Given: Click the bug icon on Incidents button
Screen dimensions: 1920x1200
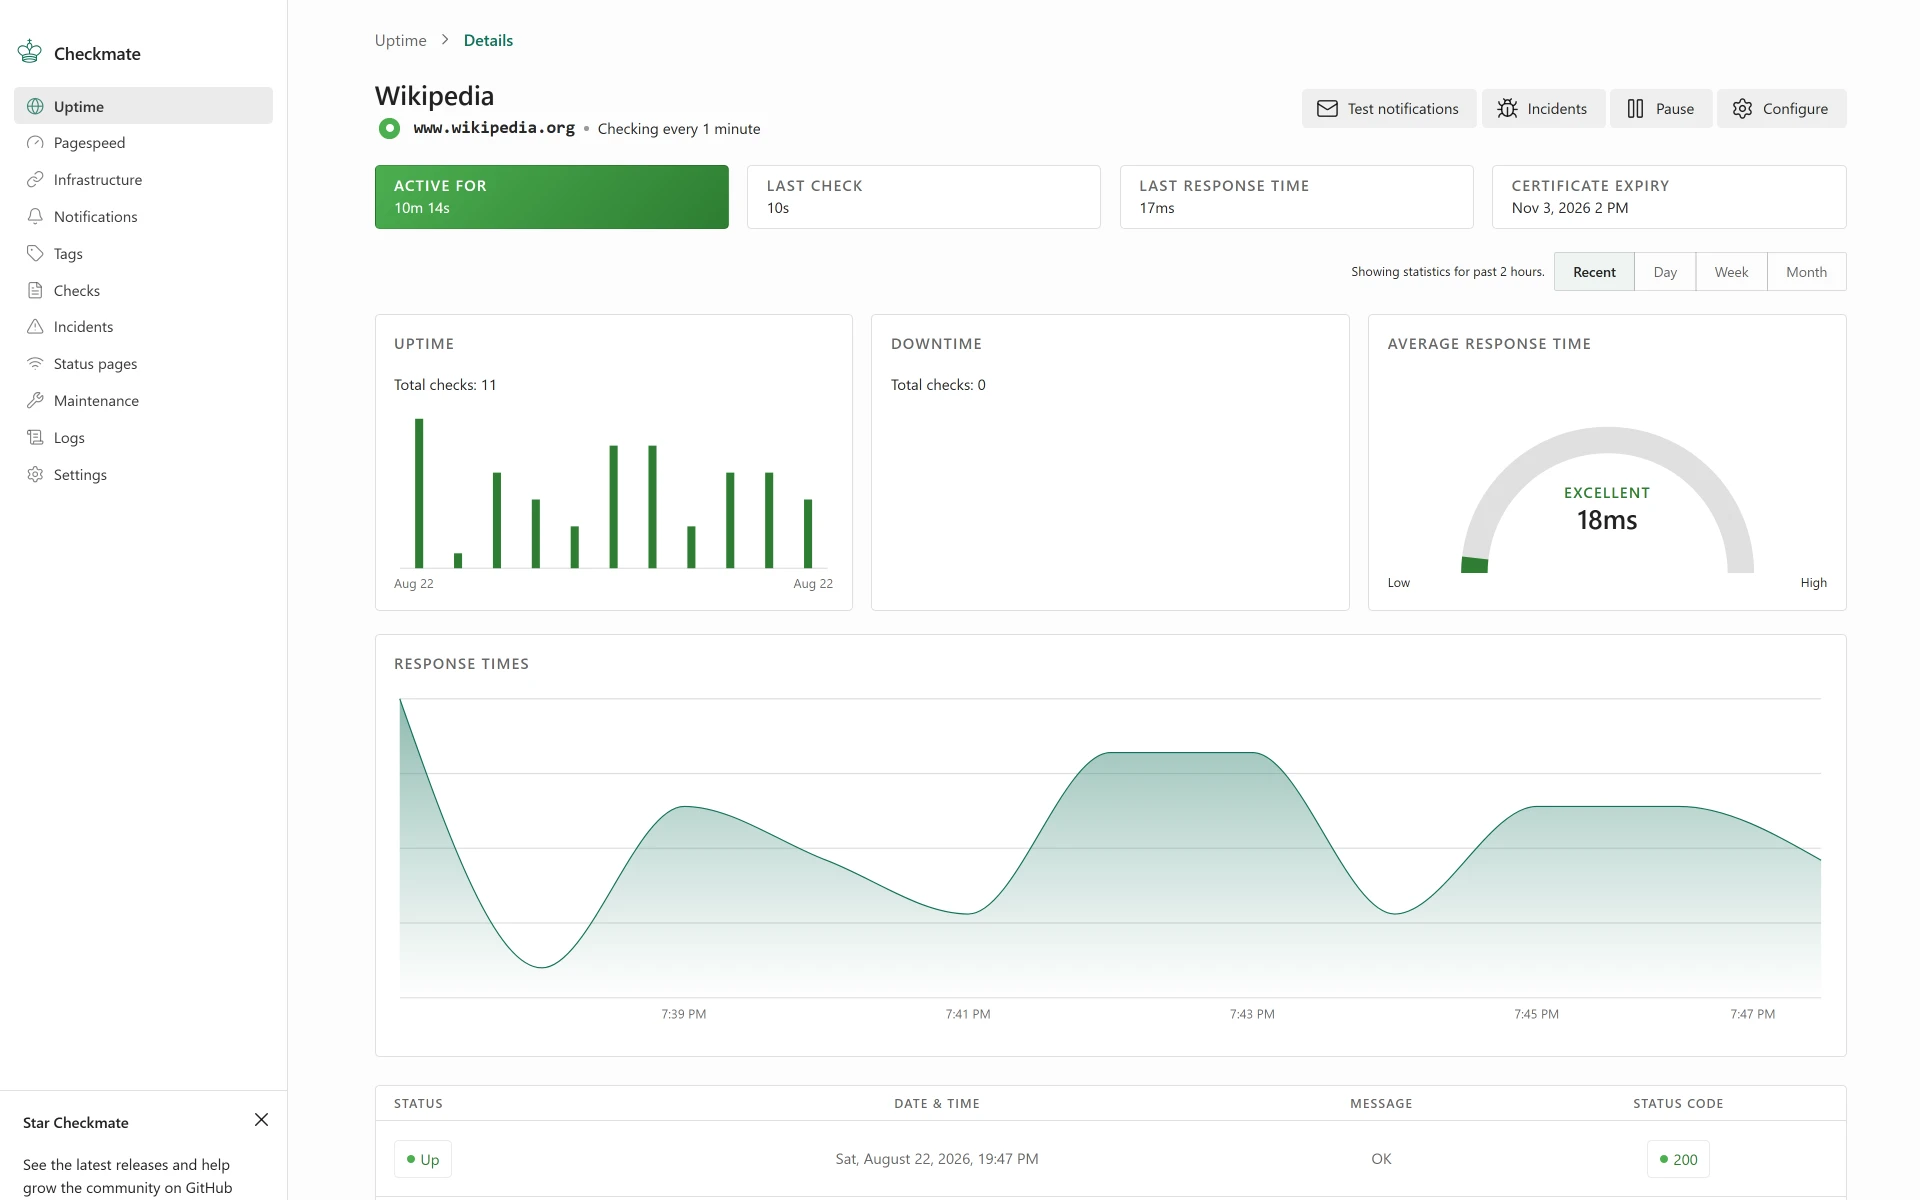Looking at the screenshot, I should tap(1507, 108).
